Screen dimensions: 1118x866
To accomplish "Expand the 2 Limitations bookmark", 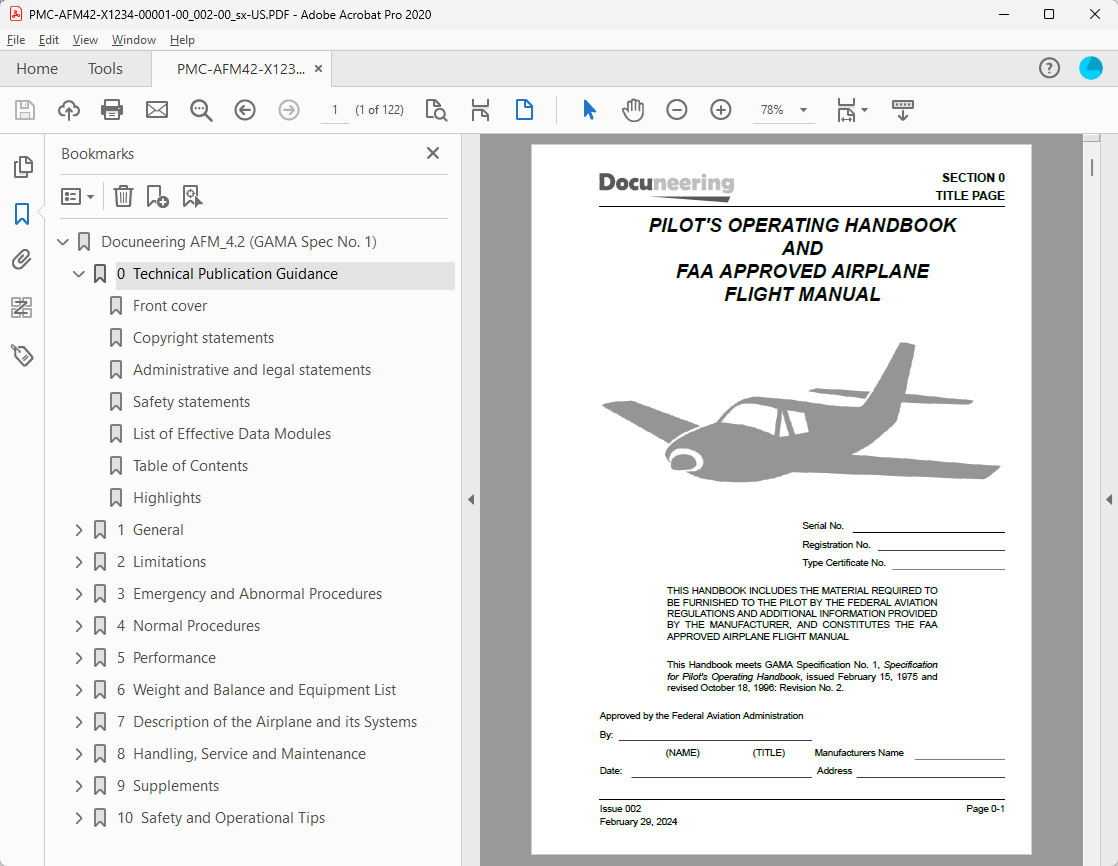I will click(78, 562).
